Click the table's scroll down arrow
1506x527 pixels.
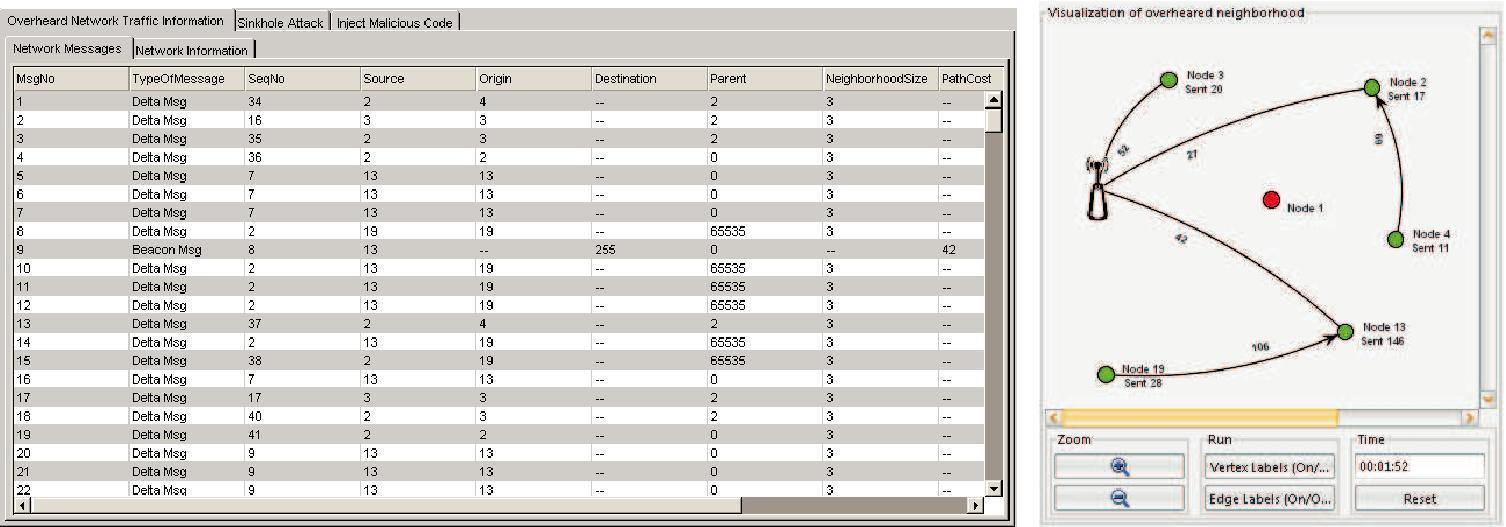pos(993,487)
